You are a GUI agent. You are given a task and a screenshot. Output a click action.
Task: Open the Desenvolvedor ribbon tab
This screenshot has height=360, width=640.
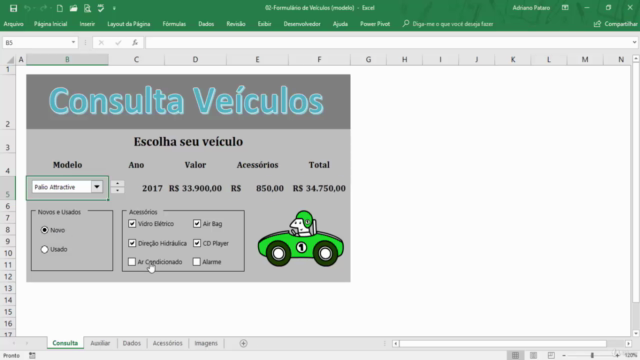click(302, 24)
